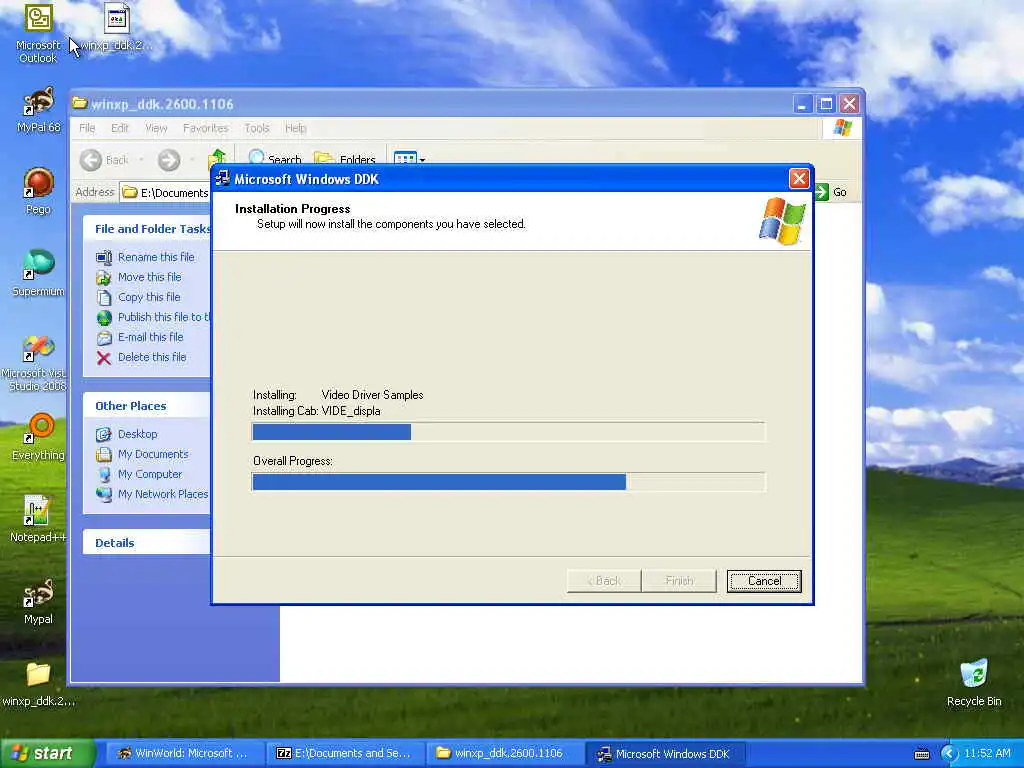Switch to winxp_ddk.2600.1106 taskbar button

pos(505,753)
